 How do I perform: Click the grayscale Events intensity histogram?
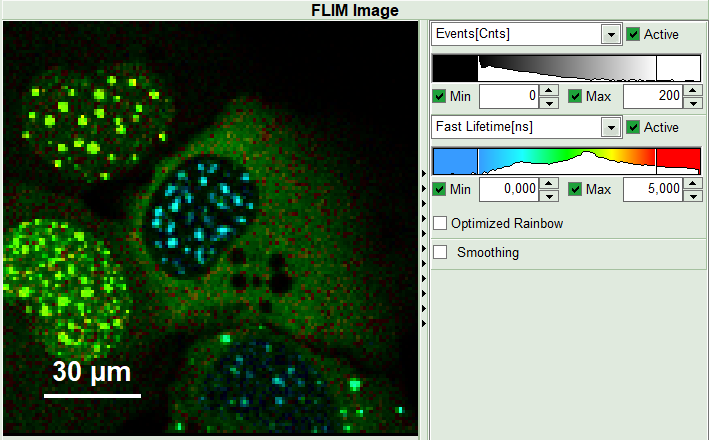566,68
